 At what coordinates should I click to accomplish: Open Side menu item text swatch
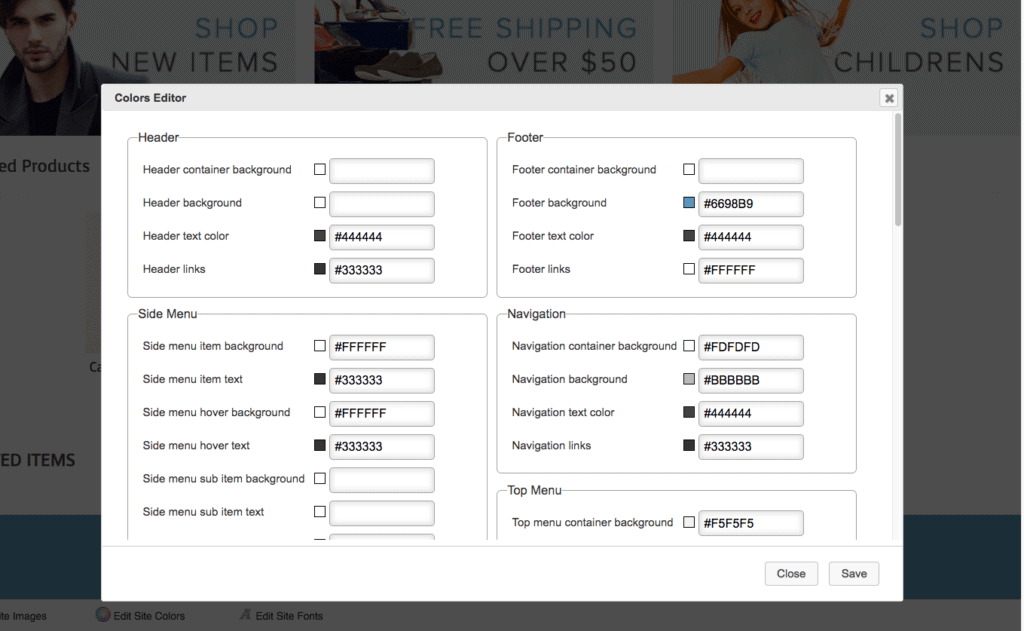click(319, 379)
